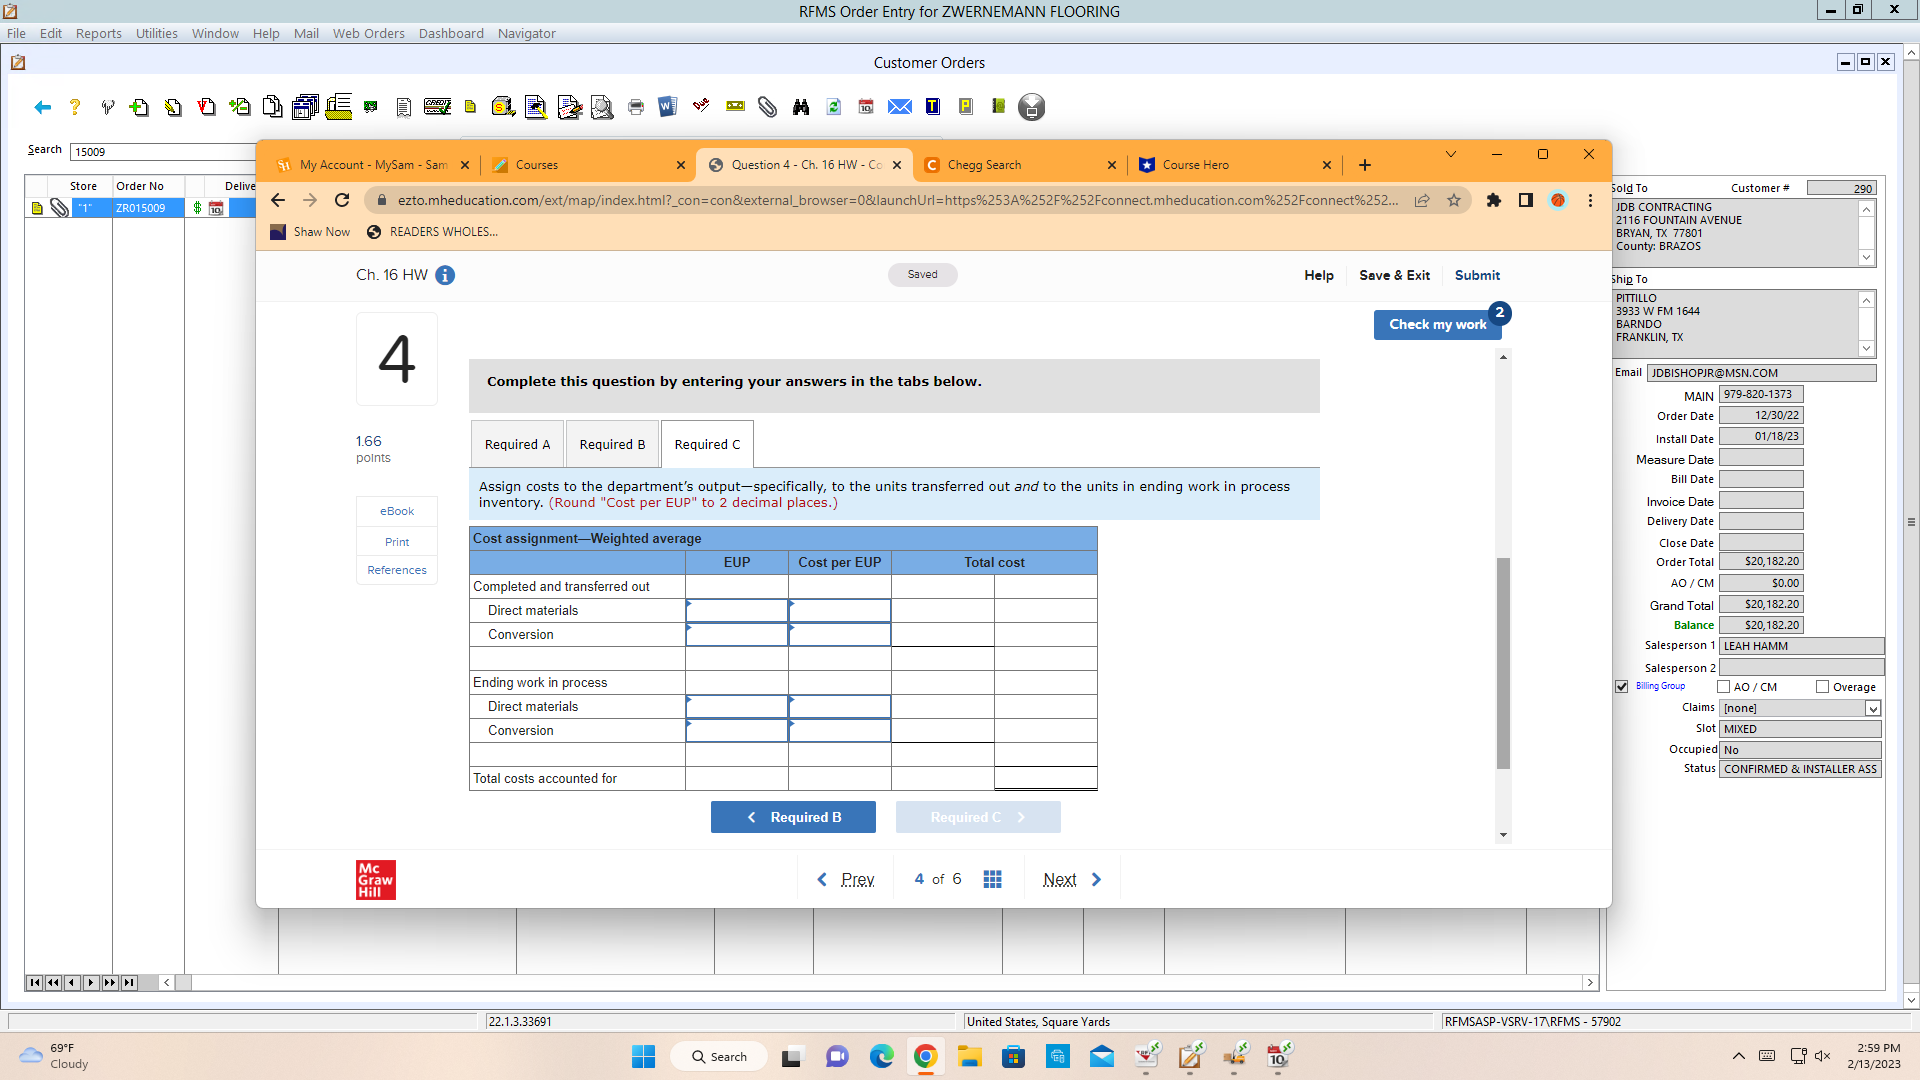Image resolution: width=1920 pixels, height=1080 pixels.
Task: Enable the Overage checkbox
Action: [x=1822, y=687]
